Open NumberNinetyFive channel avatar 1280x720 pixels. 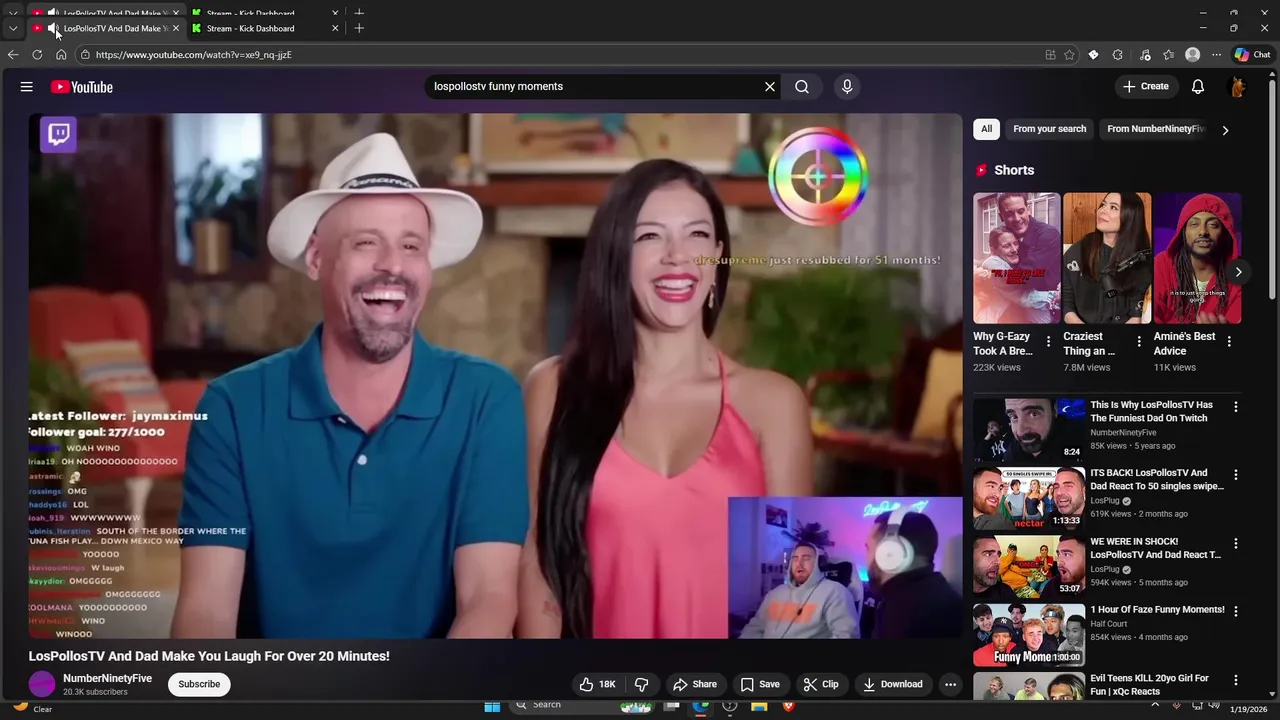[x=42, y=684]
